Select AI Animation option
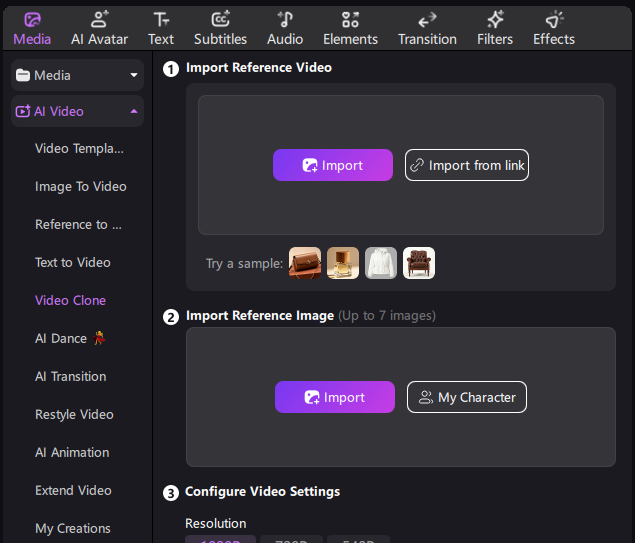 click(x=72, y=452)
